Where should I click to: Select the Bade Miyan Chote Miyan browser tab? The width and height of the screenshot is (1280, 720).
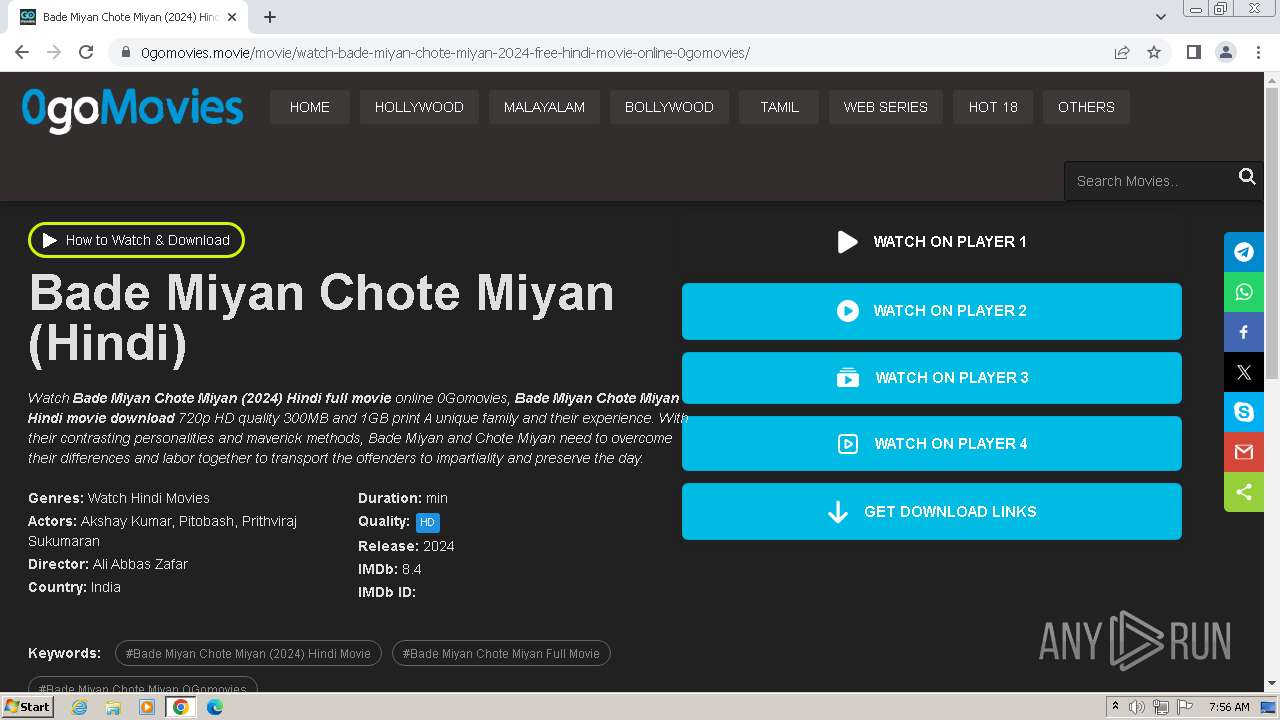coord(130,17)
